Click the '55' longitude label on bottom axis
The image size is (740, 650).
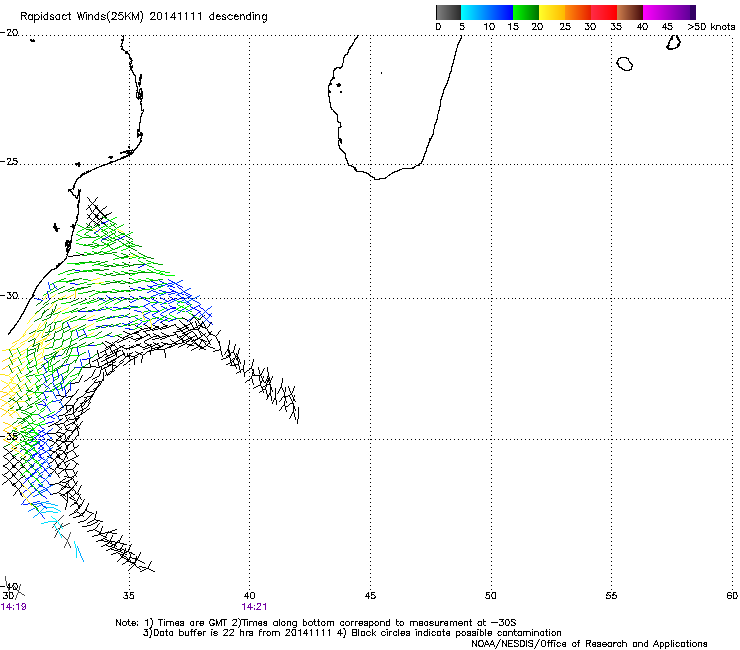click(611, 596)
